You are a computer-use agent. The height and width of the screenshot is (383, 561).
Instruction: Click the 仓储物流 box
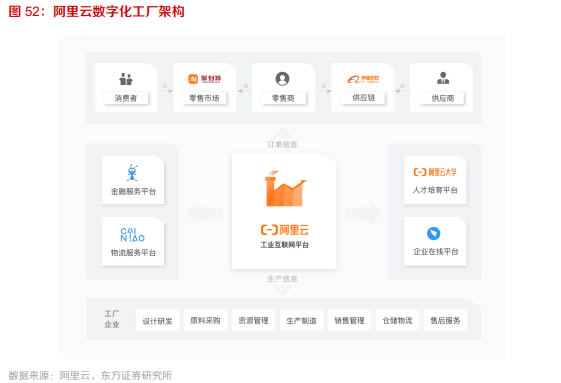[397, 320]
